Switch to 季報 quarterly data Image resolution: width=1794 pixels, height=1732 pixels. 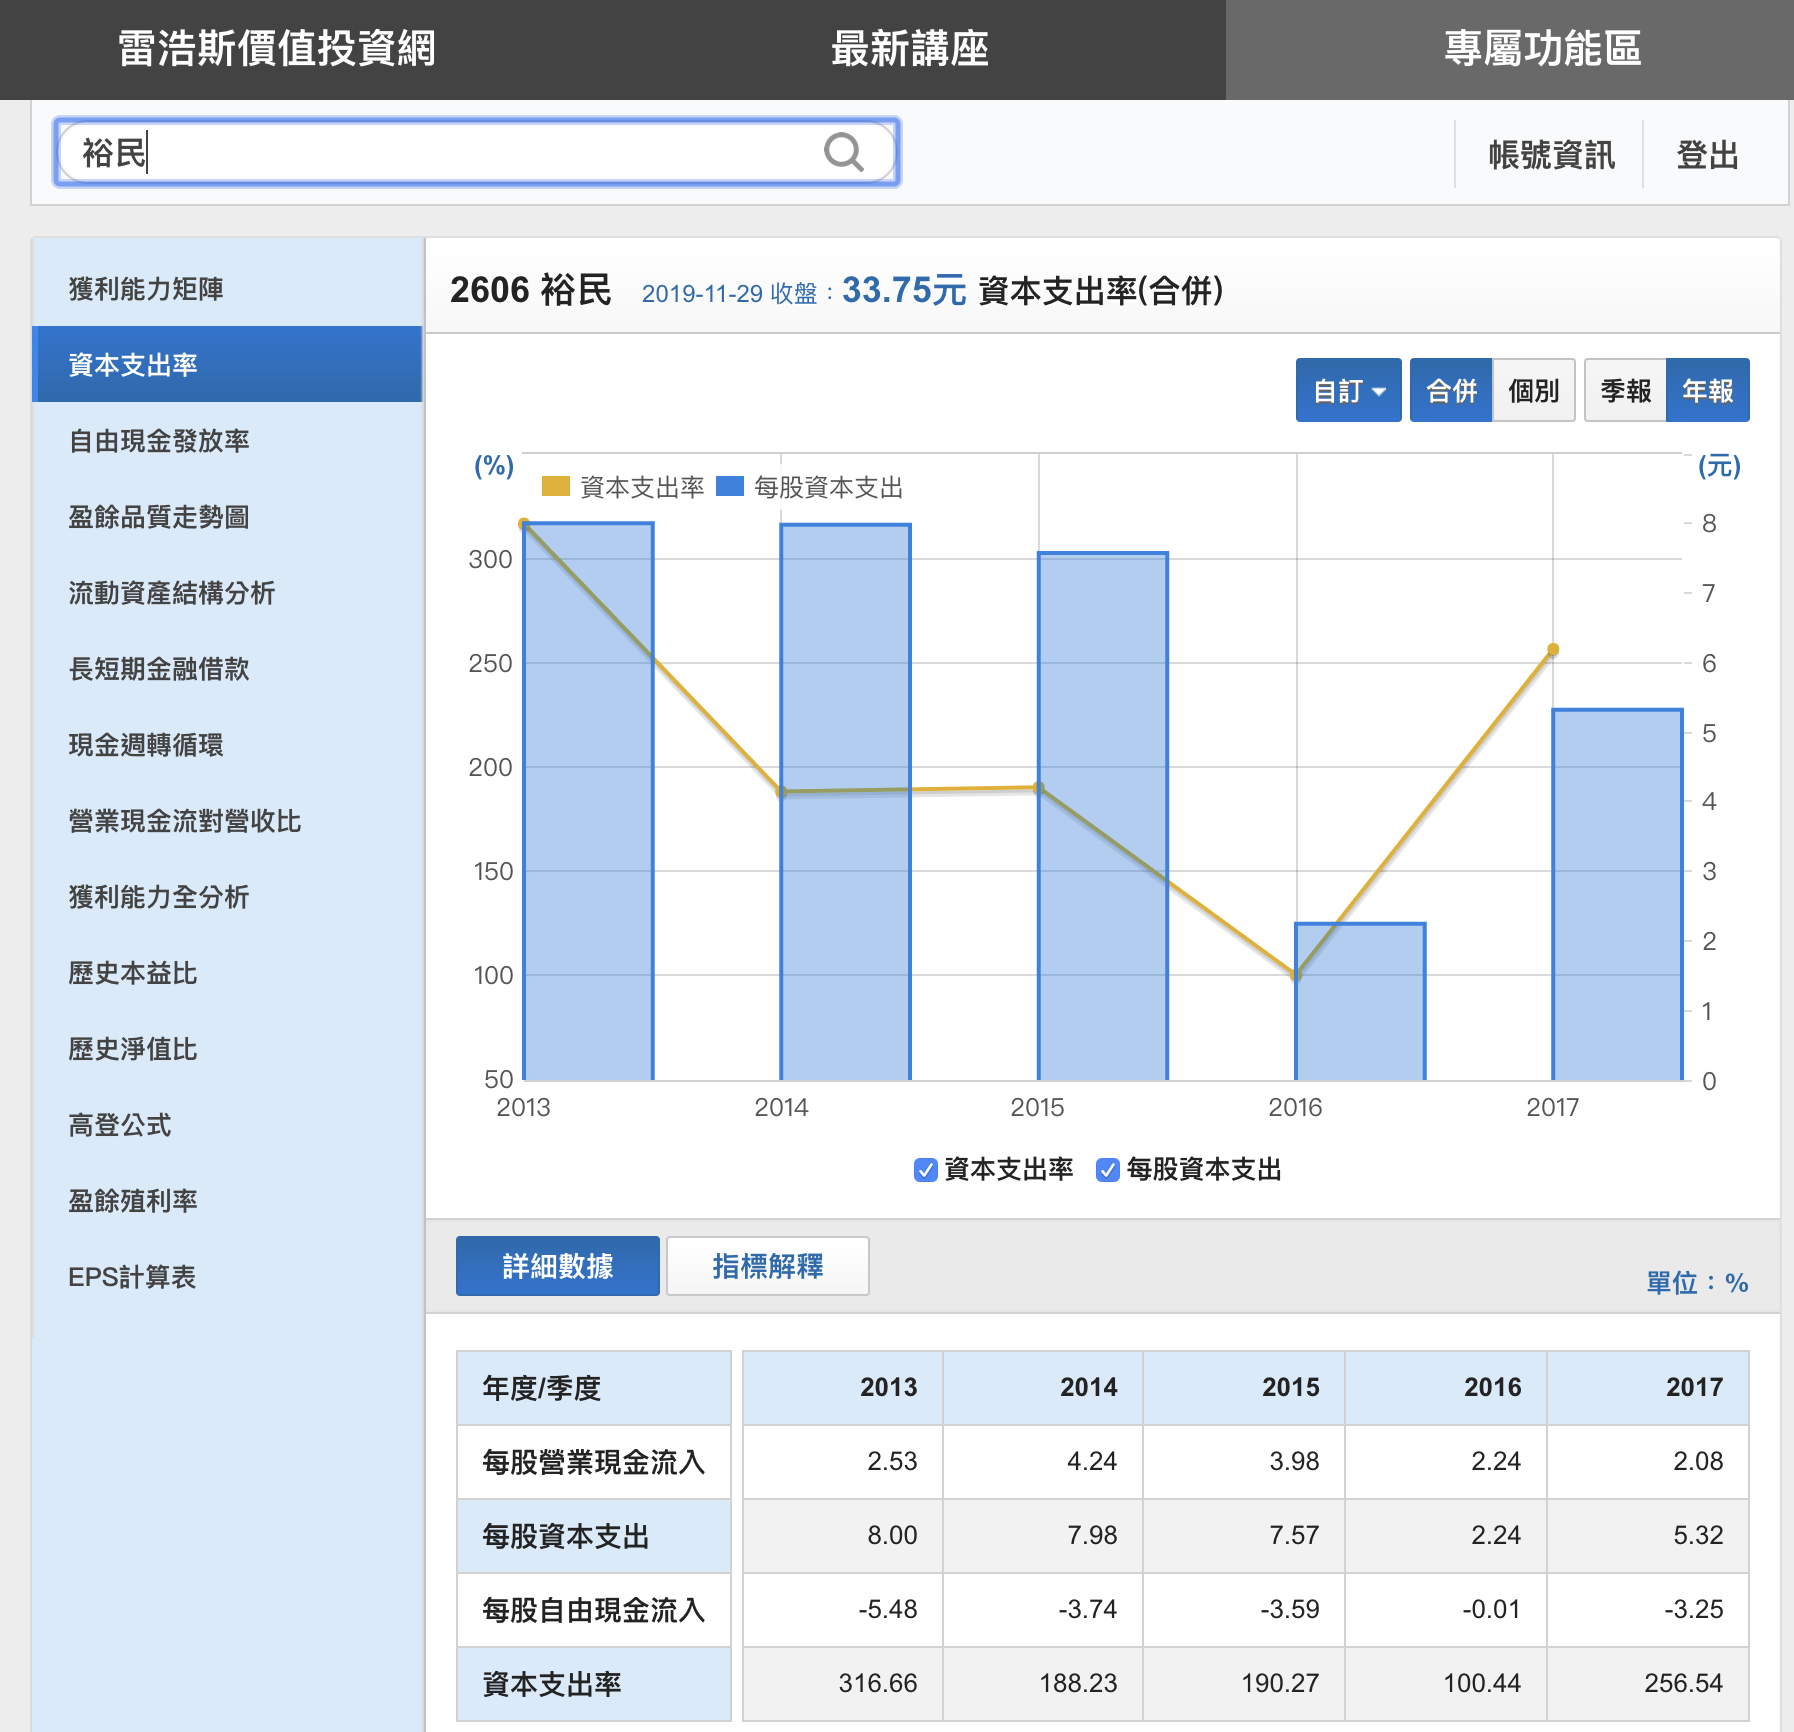1625,390
